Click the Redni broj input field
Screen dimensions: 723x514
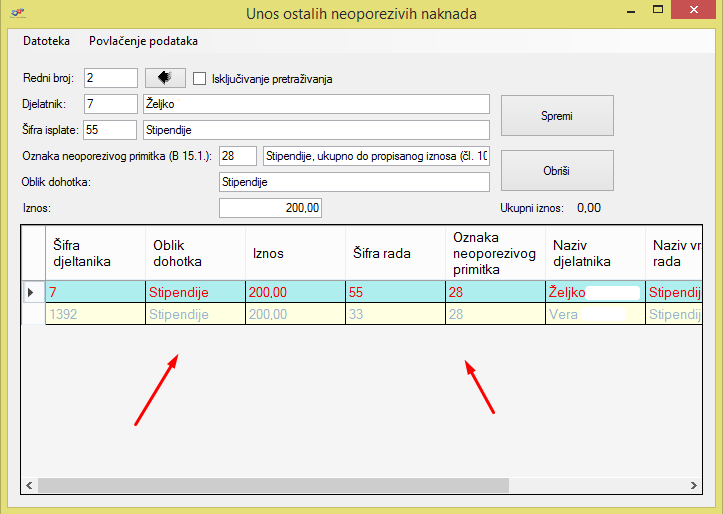[x=111, y=78]
